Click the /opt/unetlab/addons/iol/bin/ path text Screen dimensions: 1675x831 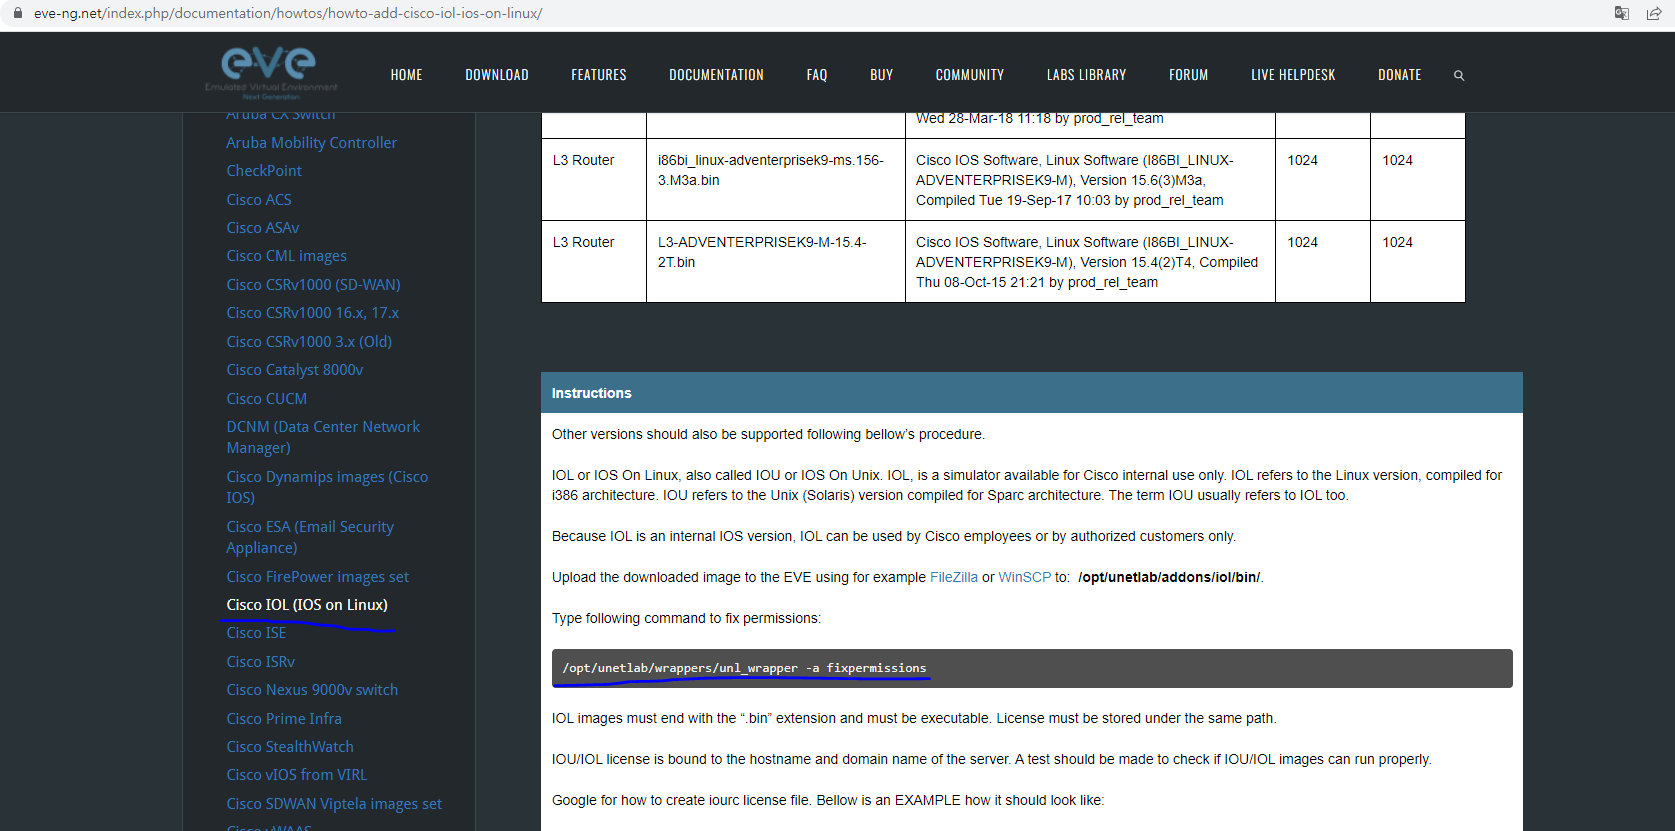(x=1169, y=577)
